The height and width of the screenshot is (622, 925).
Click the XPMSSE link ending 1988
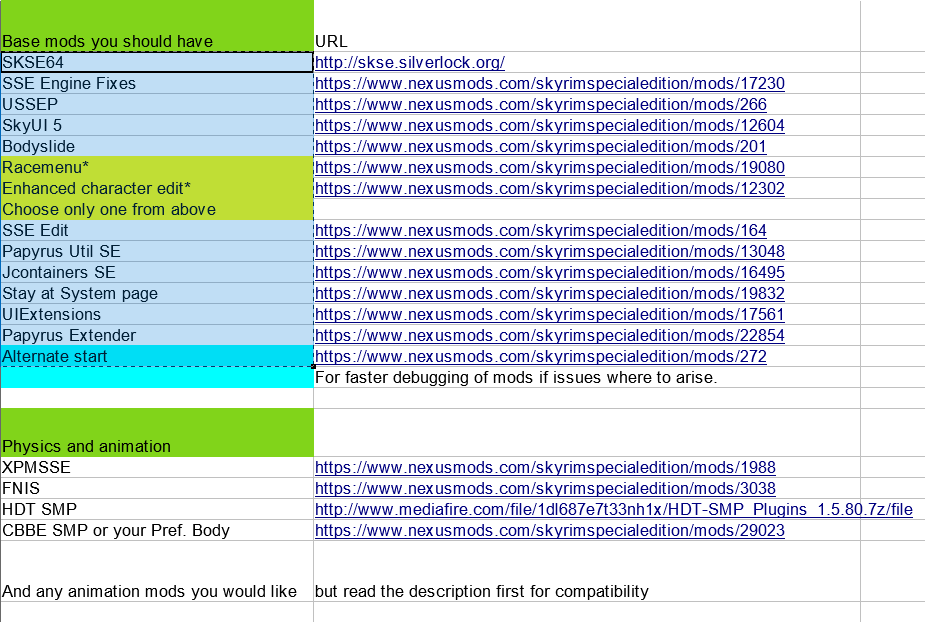(x=545, y=468)
